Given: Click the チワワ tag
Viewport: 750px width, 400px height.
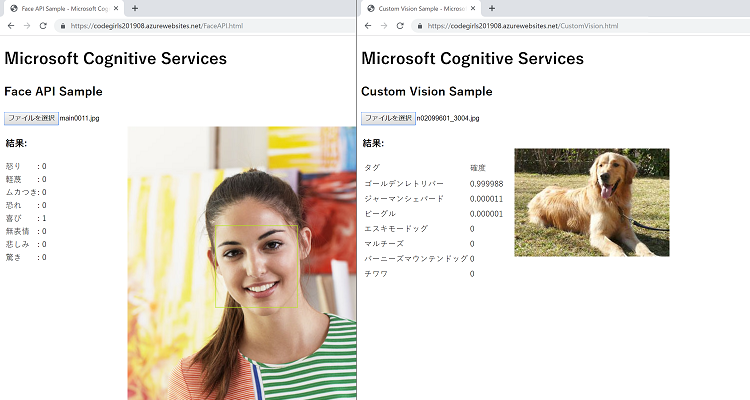Looking at the screenshot, I should [x=376, y=274].
